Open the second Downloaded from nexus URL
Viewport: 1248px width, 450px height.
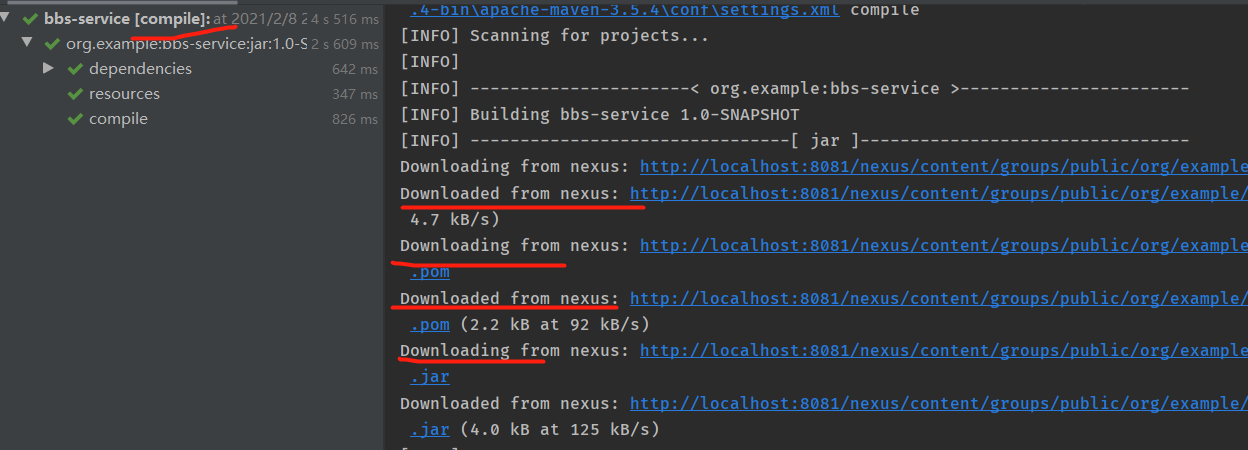(x=939, y=298)
